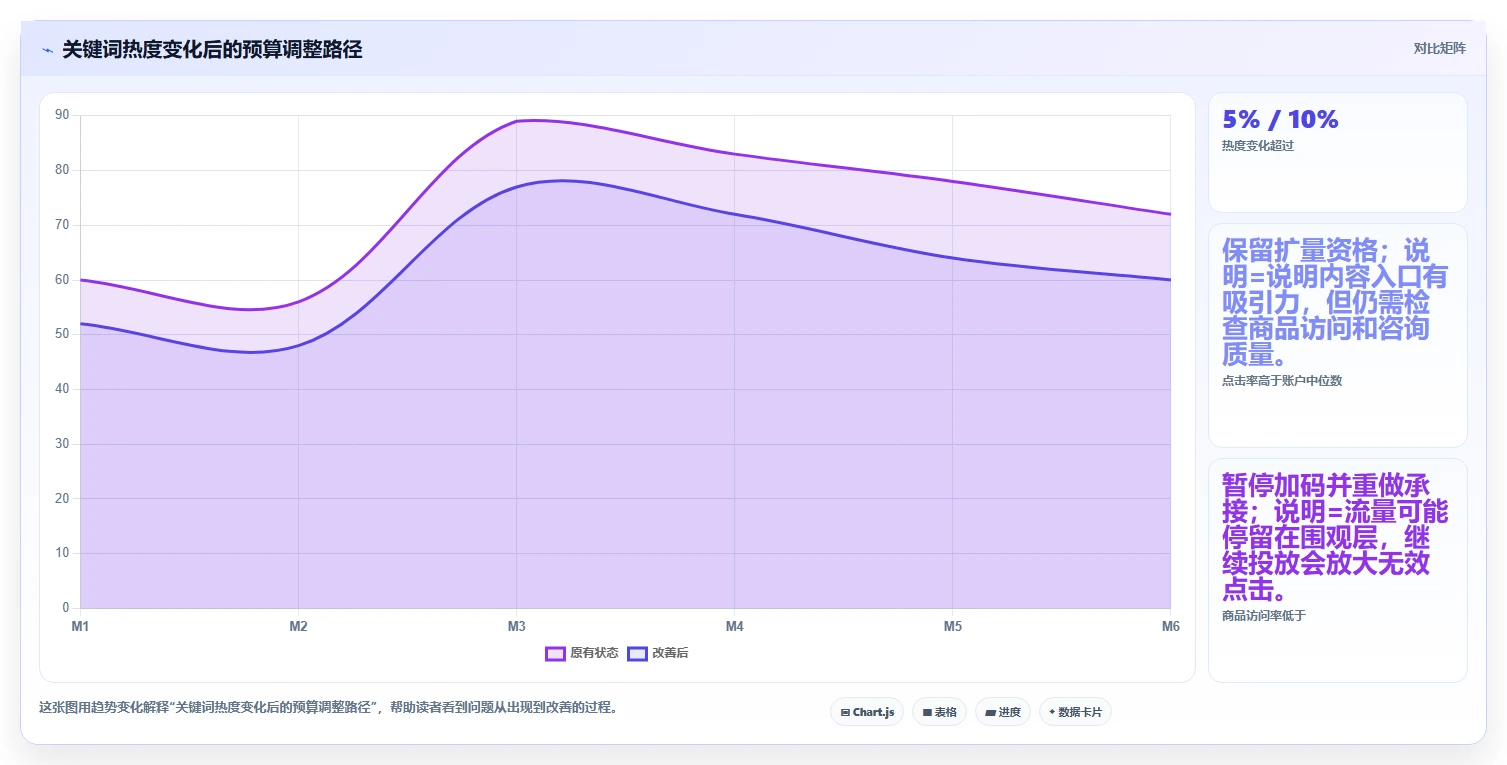Viewport: 1507px width, 765px height.
Task: Select the Chart.js chip
Action: pyautogui.click(x=867, y=712)
